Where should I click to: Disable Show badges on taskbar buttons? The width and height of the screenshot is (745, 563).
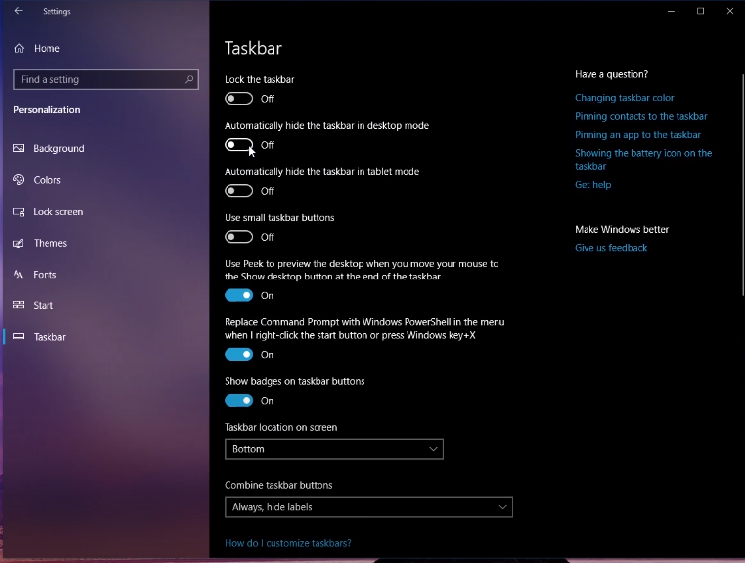tap(239, 401)
